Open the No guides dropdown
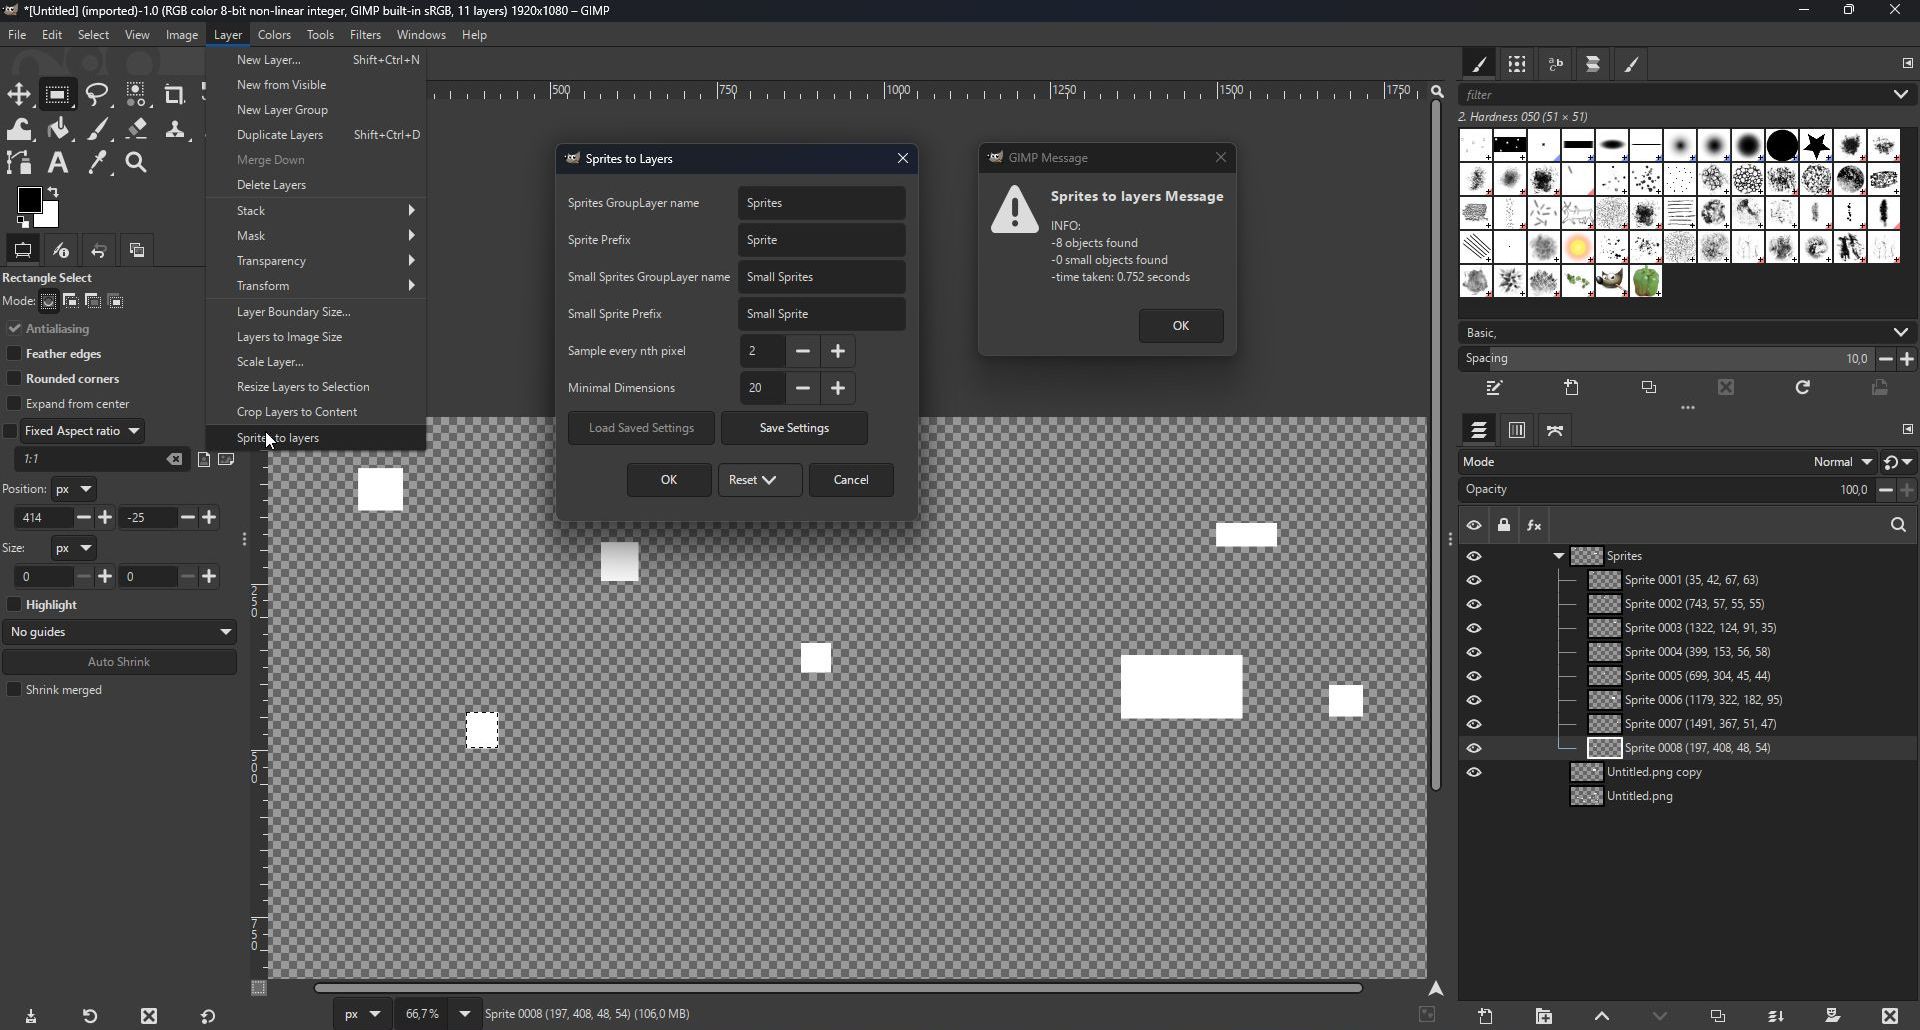 click(120, 633)
